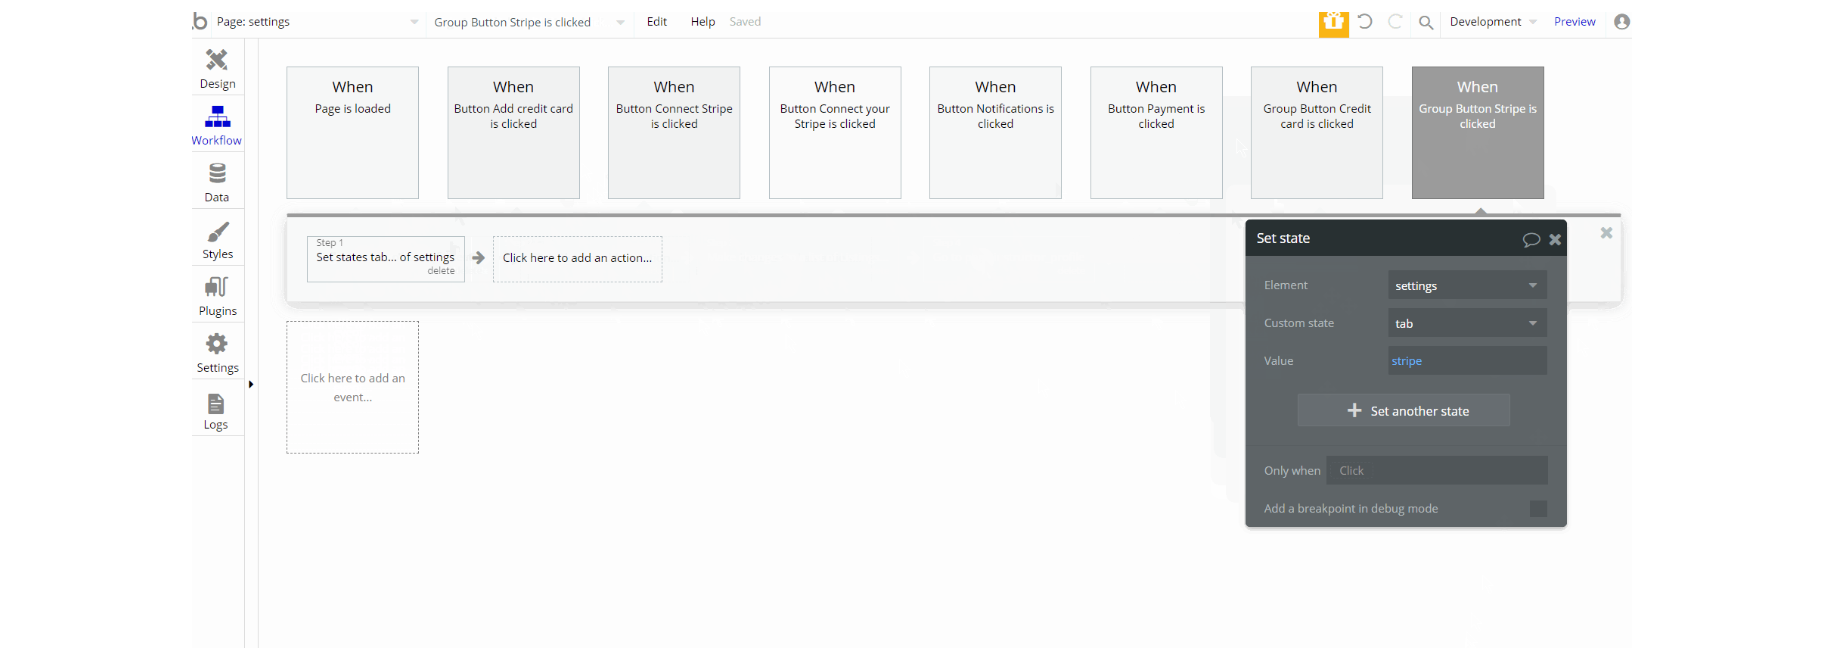This screenshot has width=1830, height=648.
Task: Open the Settings gear in sidebar
Action: 217,344
